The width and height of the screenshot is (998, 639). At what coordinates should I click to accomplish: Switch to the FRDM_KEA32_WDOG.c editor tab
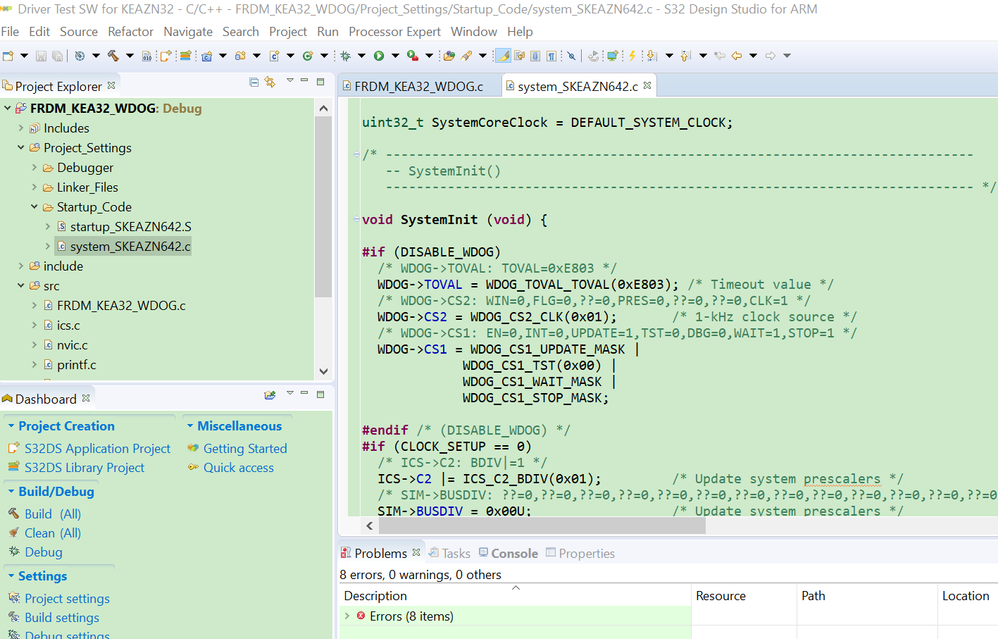pyautogui.click(x=417, y=86)
